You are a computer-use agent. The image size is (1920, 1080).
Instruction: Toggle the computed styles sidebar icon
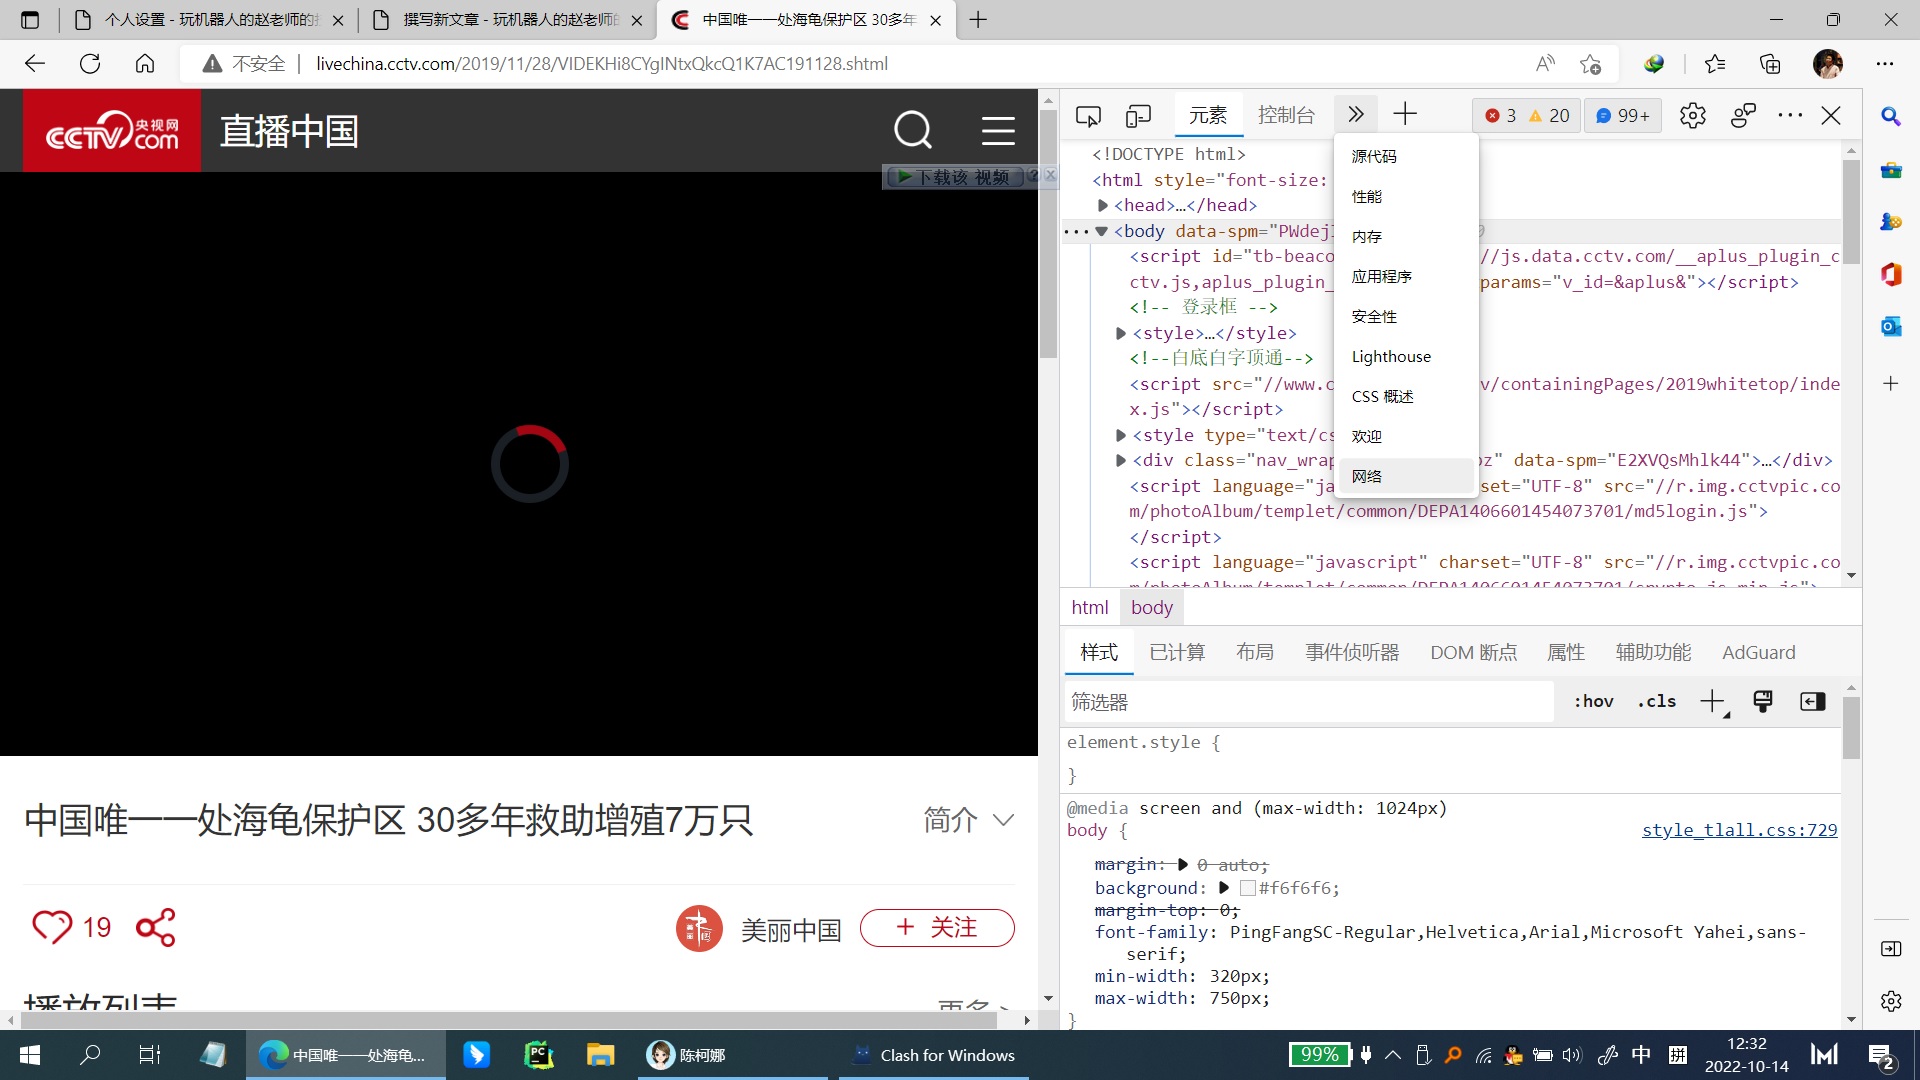tap(1812, 702)
